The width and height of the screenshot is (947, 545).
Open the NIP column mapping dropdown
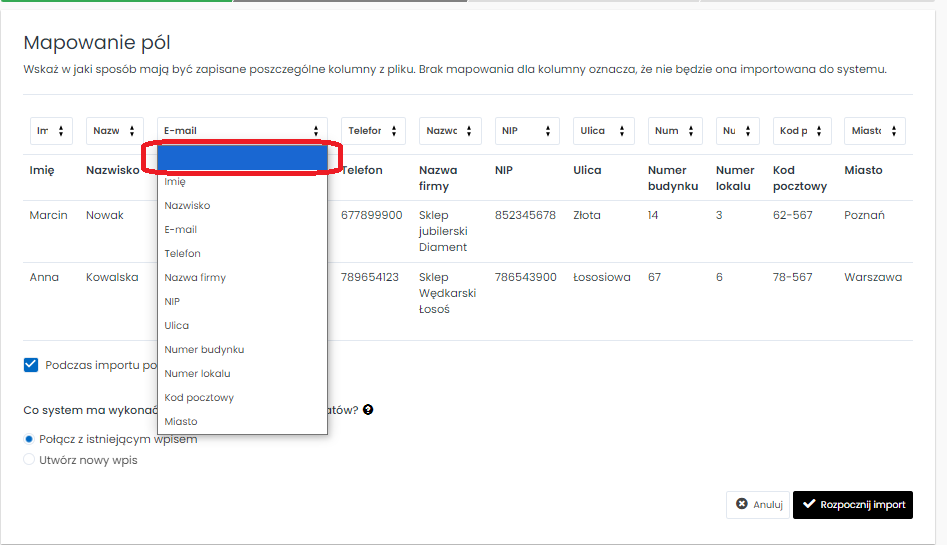pyautogui.click(x=527, y=131)
